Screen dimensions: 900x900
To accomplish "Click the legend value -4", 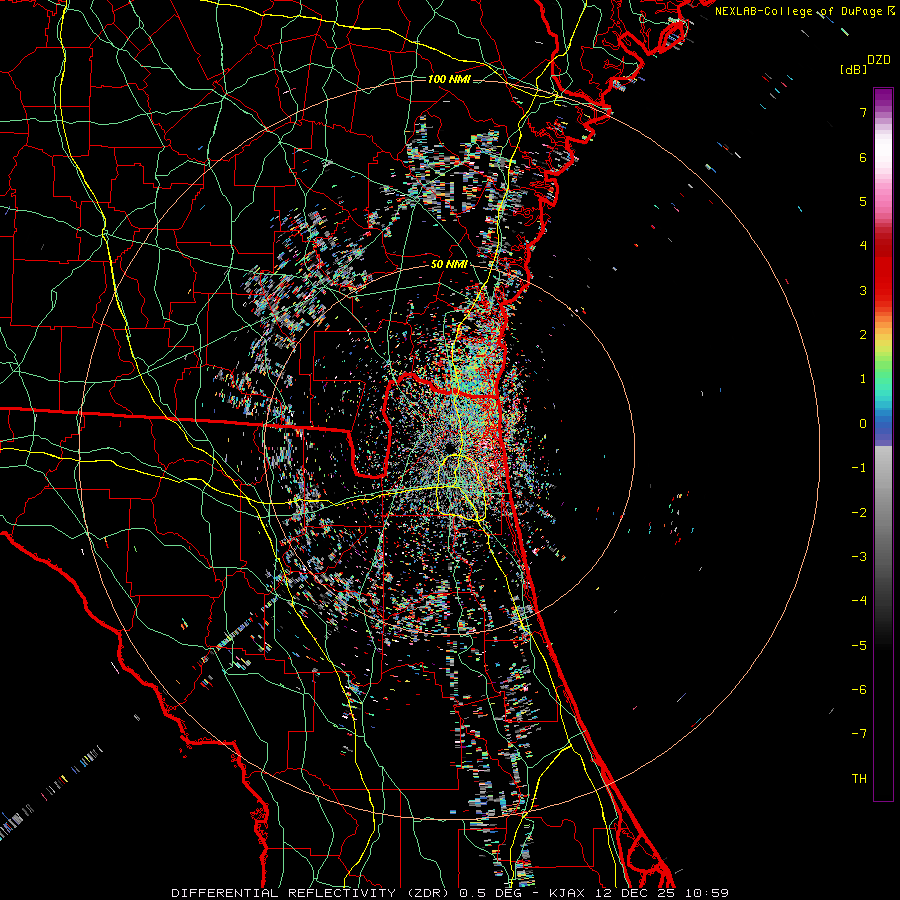I will coord(859,601).
